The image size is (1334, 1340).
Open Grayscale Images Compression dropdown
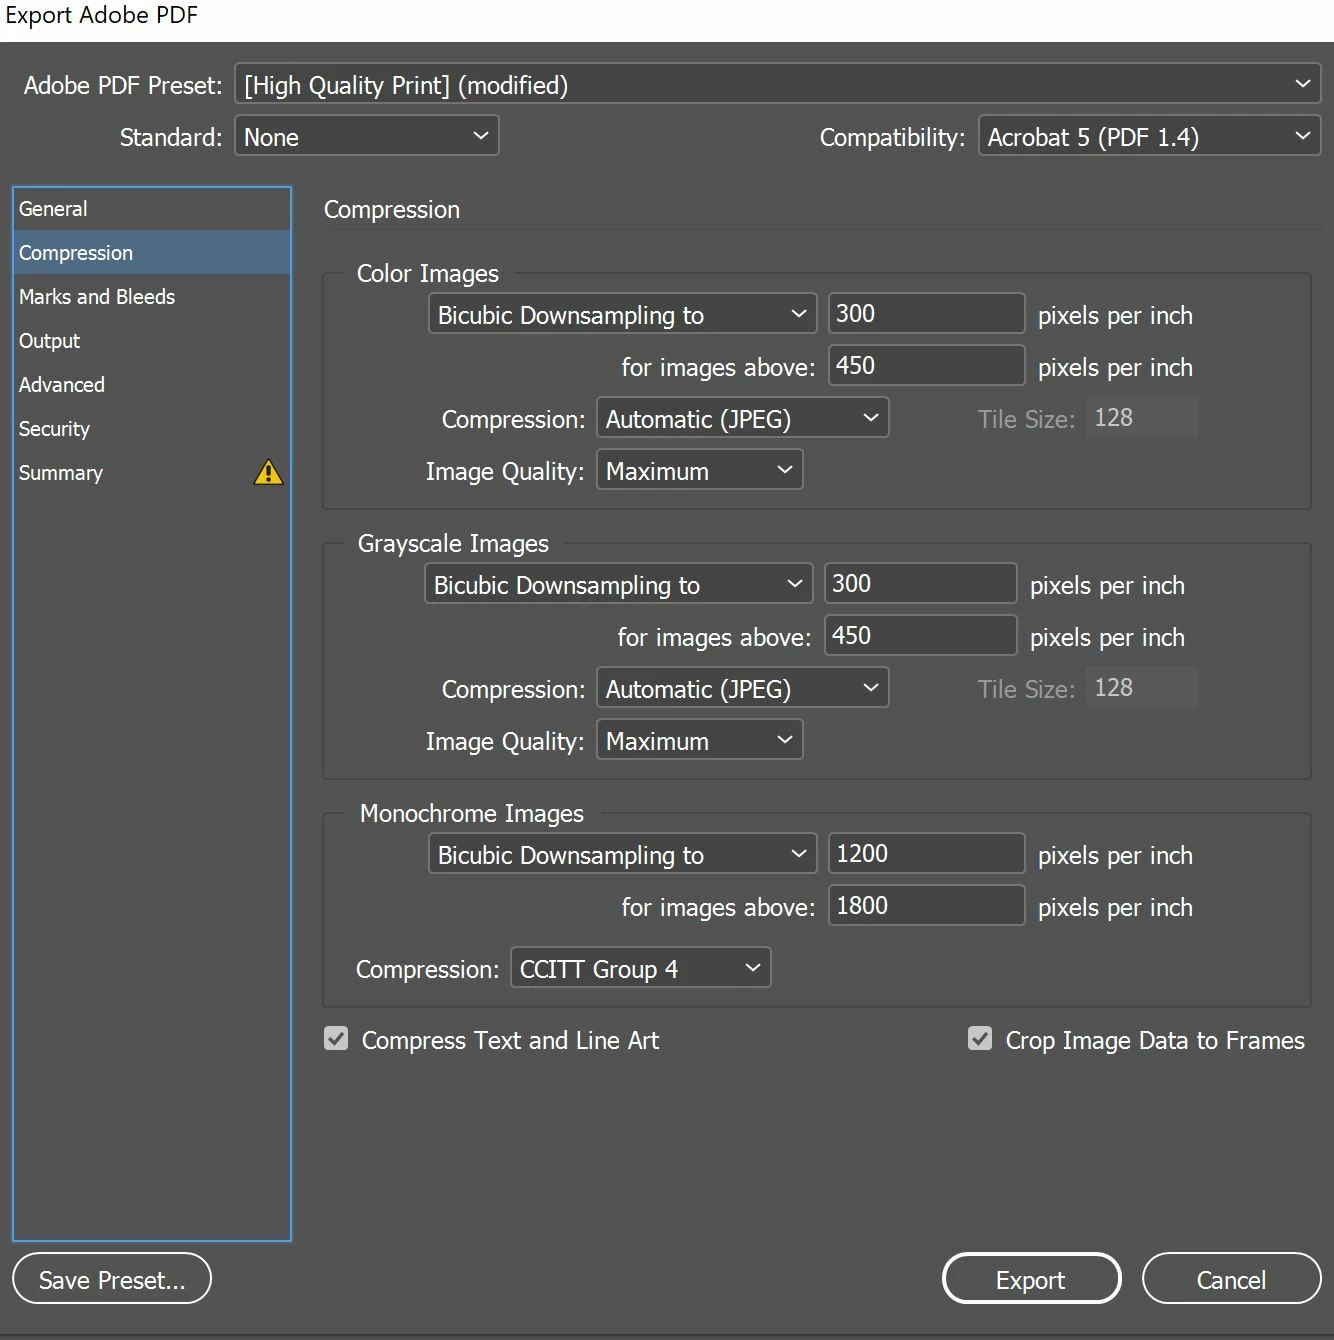click(x=742, y=688)
